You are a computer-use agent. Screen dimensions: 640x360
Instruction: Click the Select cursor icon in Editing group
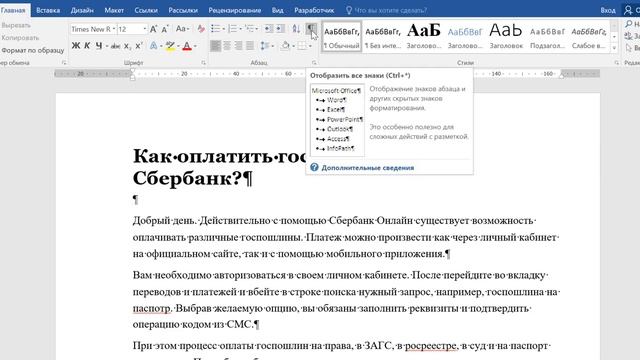click(629, 48)
